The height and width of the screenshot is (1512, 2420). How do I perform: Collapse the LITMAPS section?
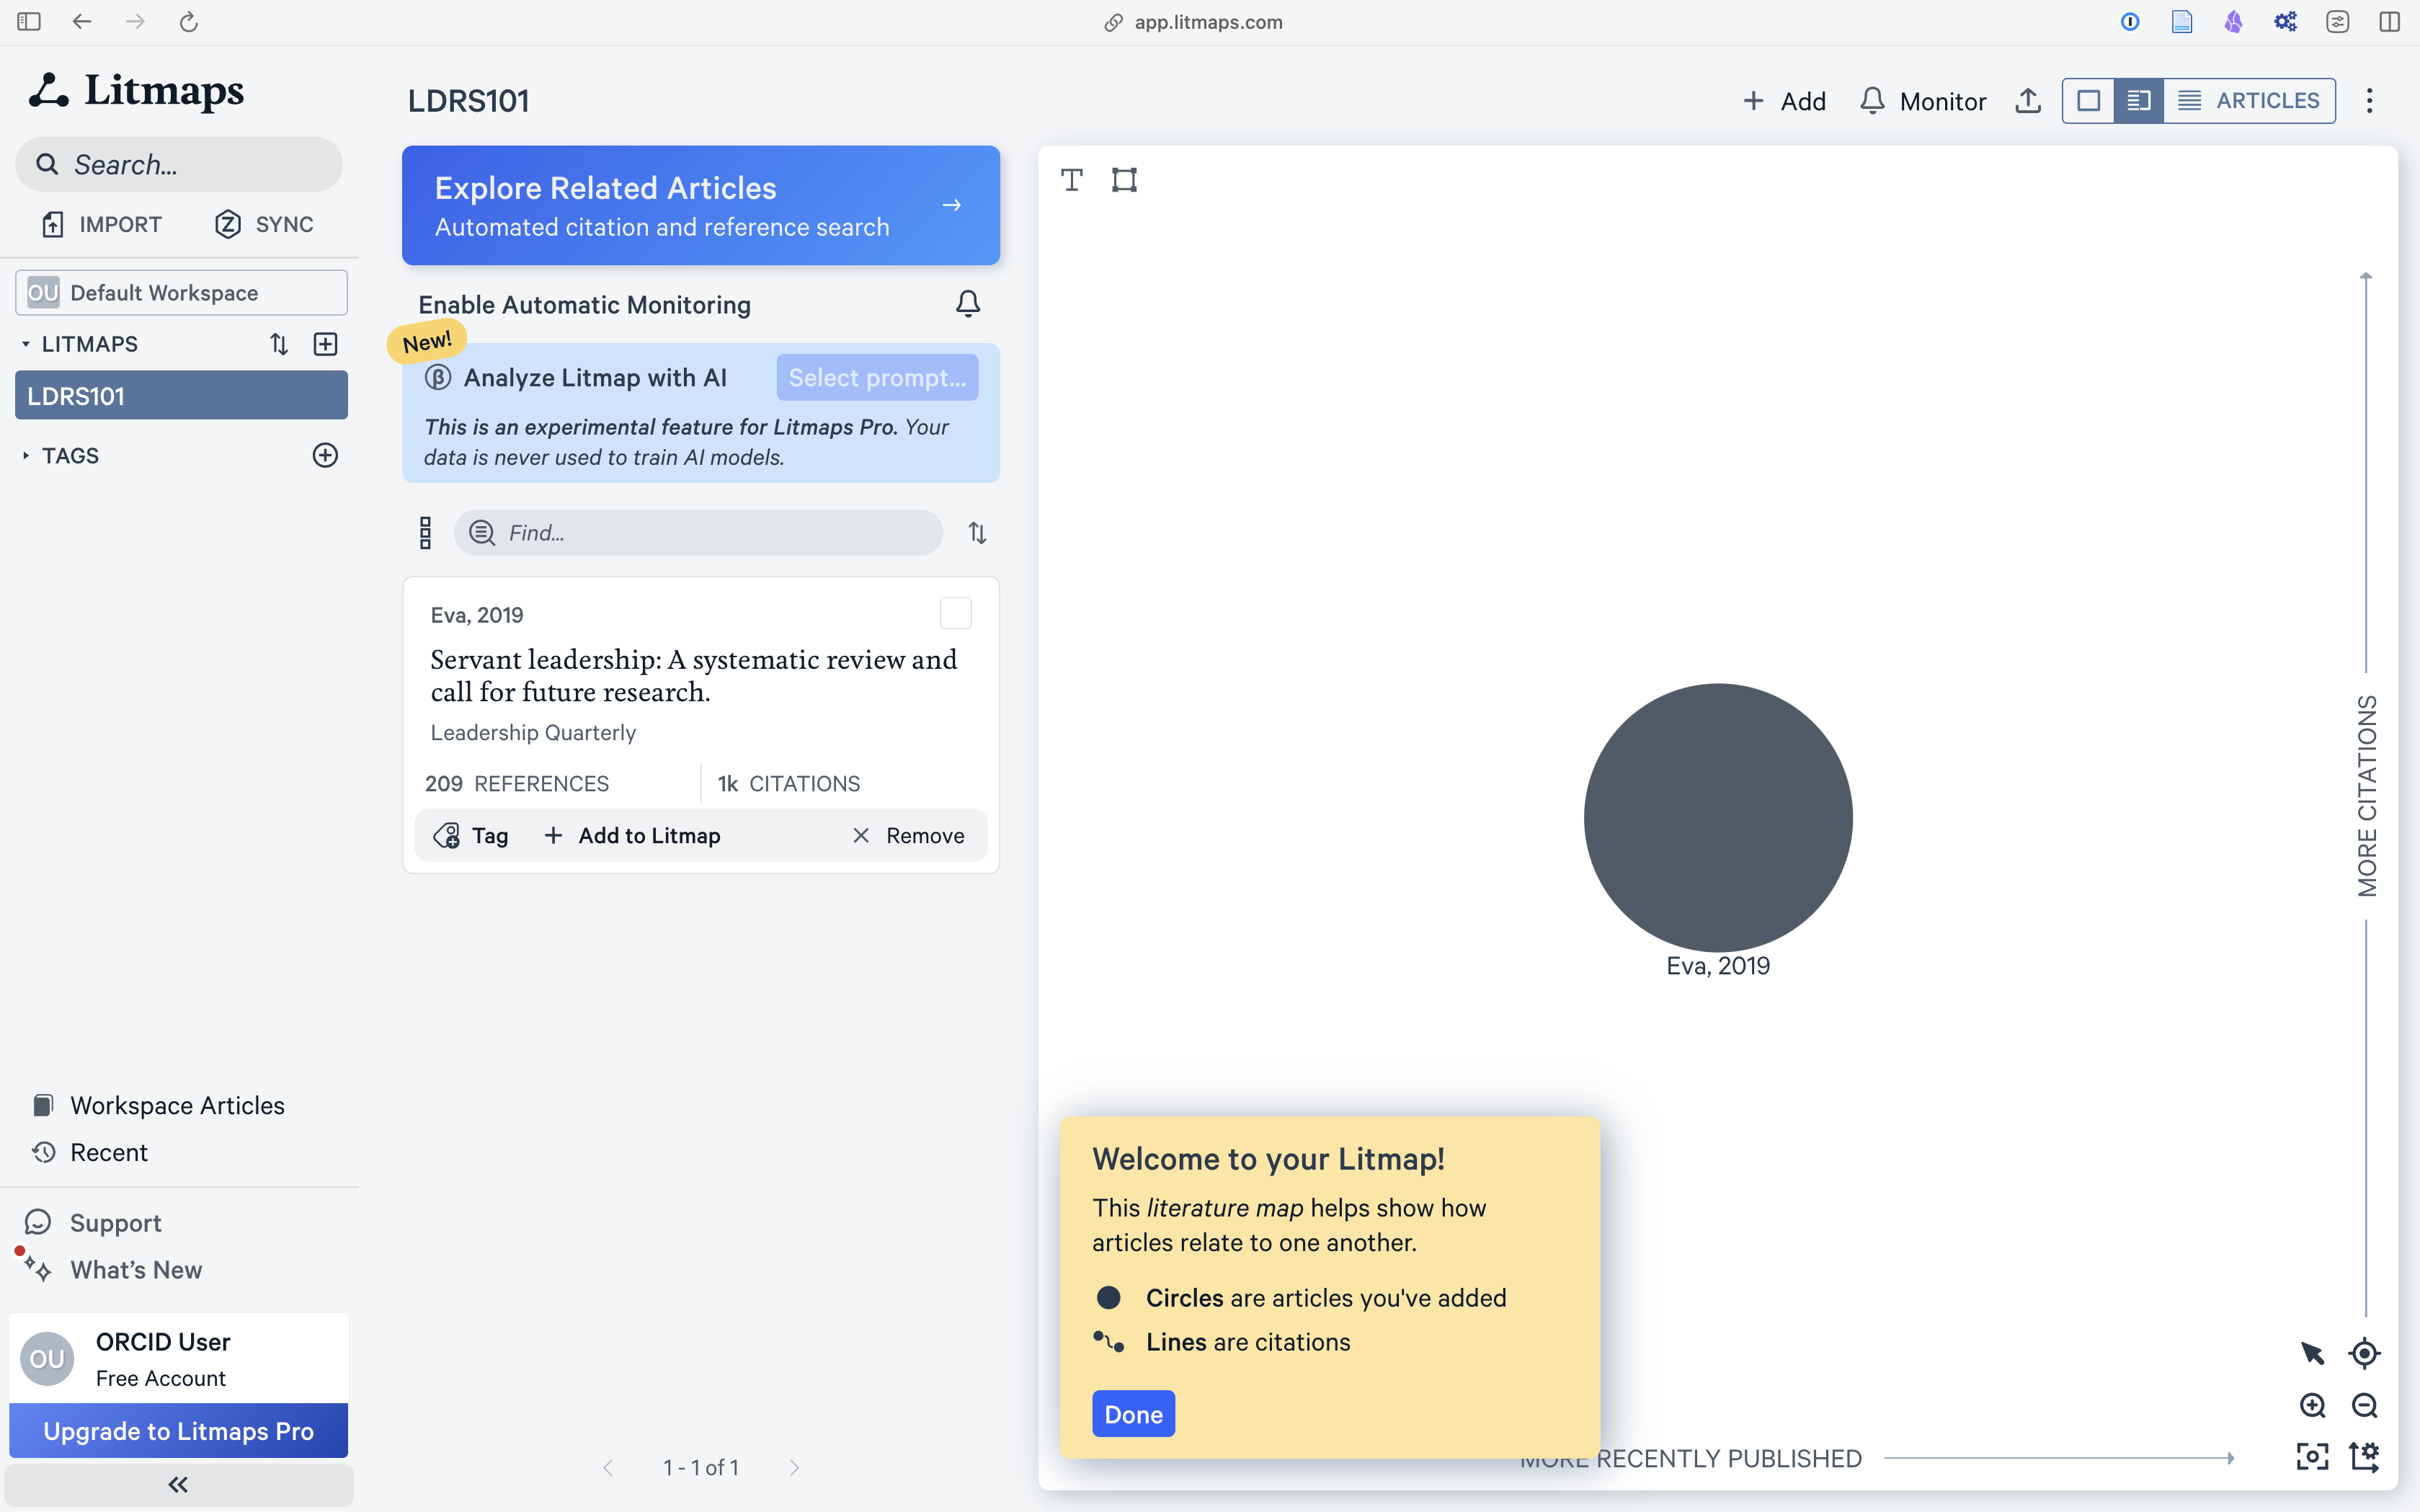coord(26,344)
